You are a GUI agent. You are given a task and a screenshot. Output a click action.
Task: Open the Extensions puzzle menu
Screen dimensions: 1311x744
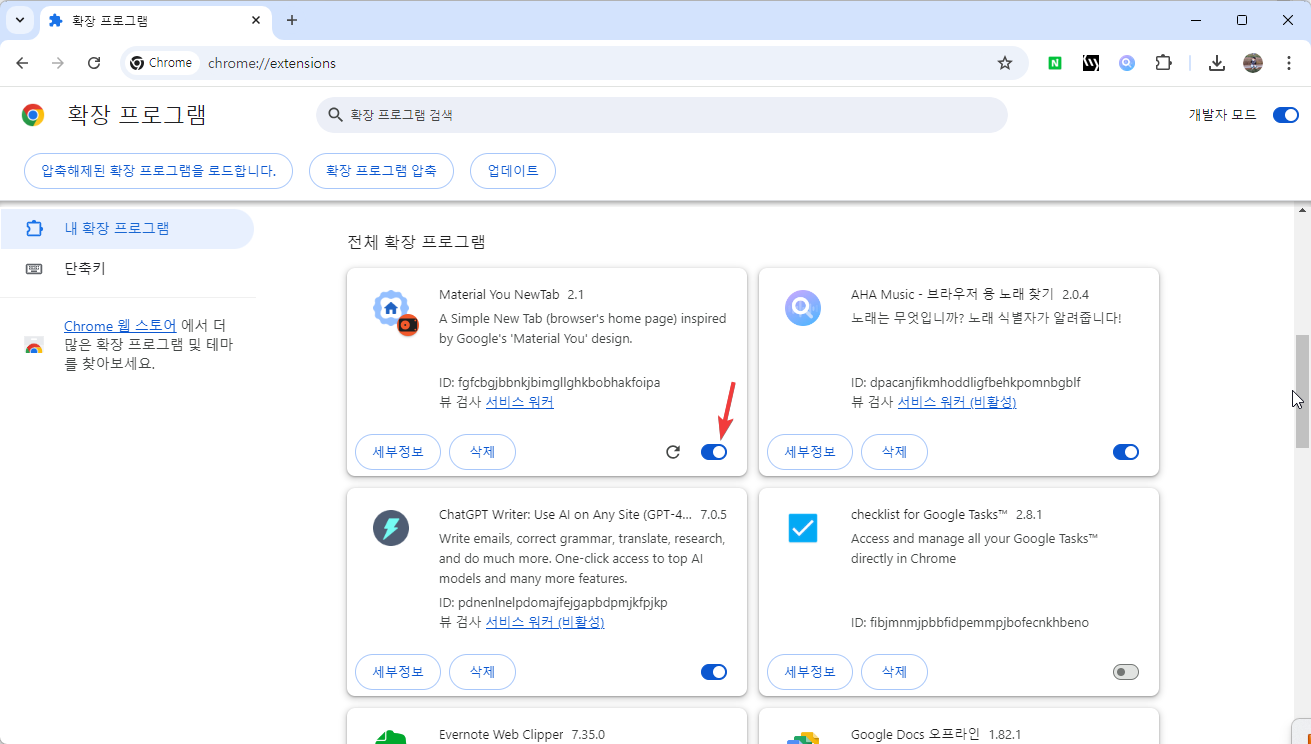(1163, 63)
